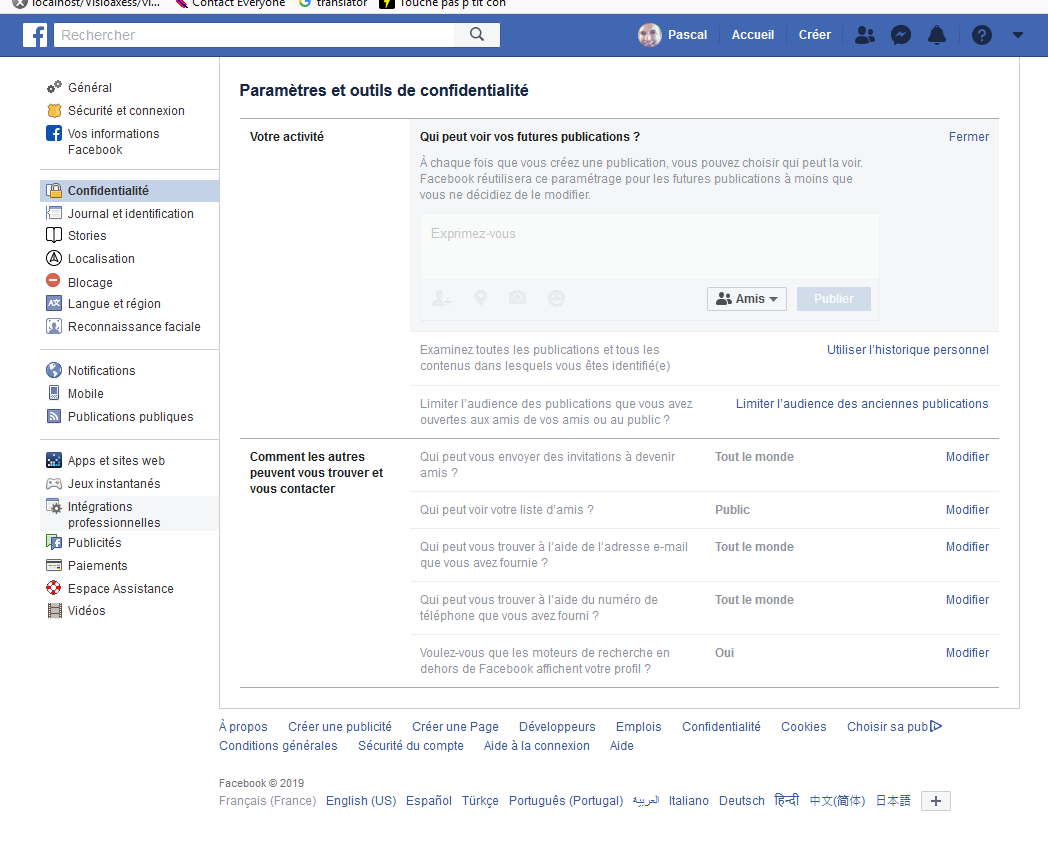Click the emoji smiley icon in composer
The height and width of the screenshot is (866, 1048).
click(556, 298)
